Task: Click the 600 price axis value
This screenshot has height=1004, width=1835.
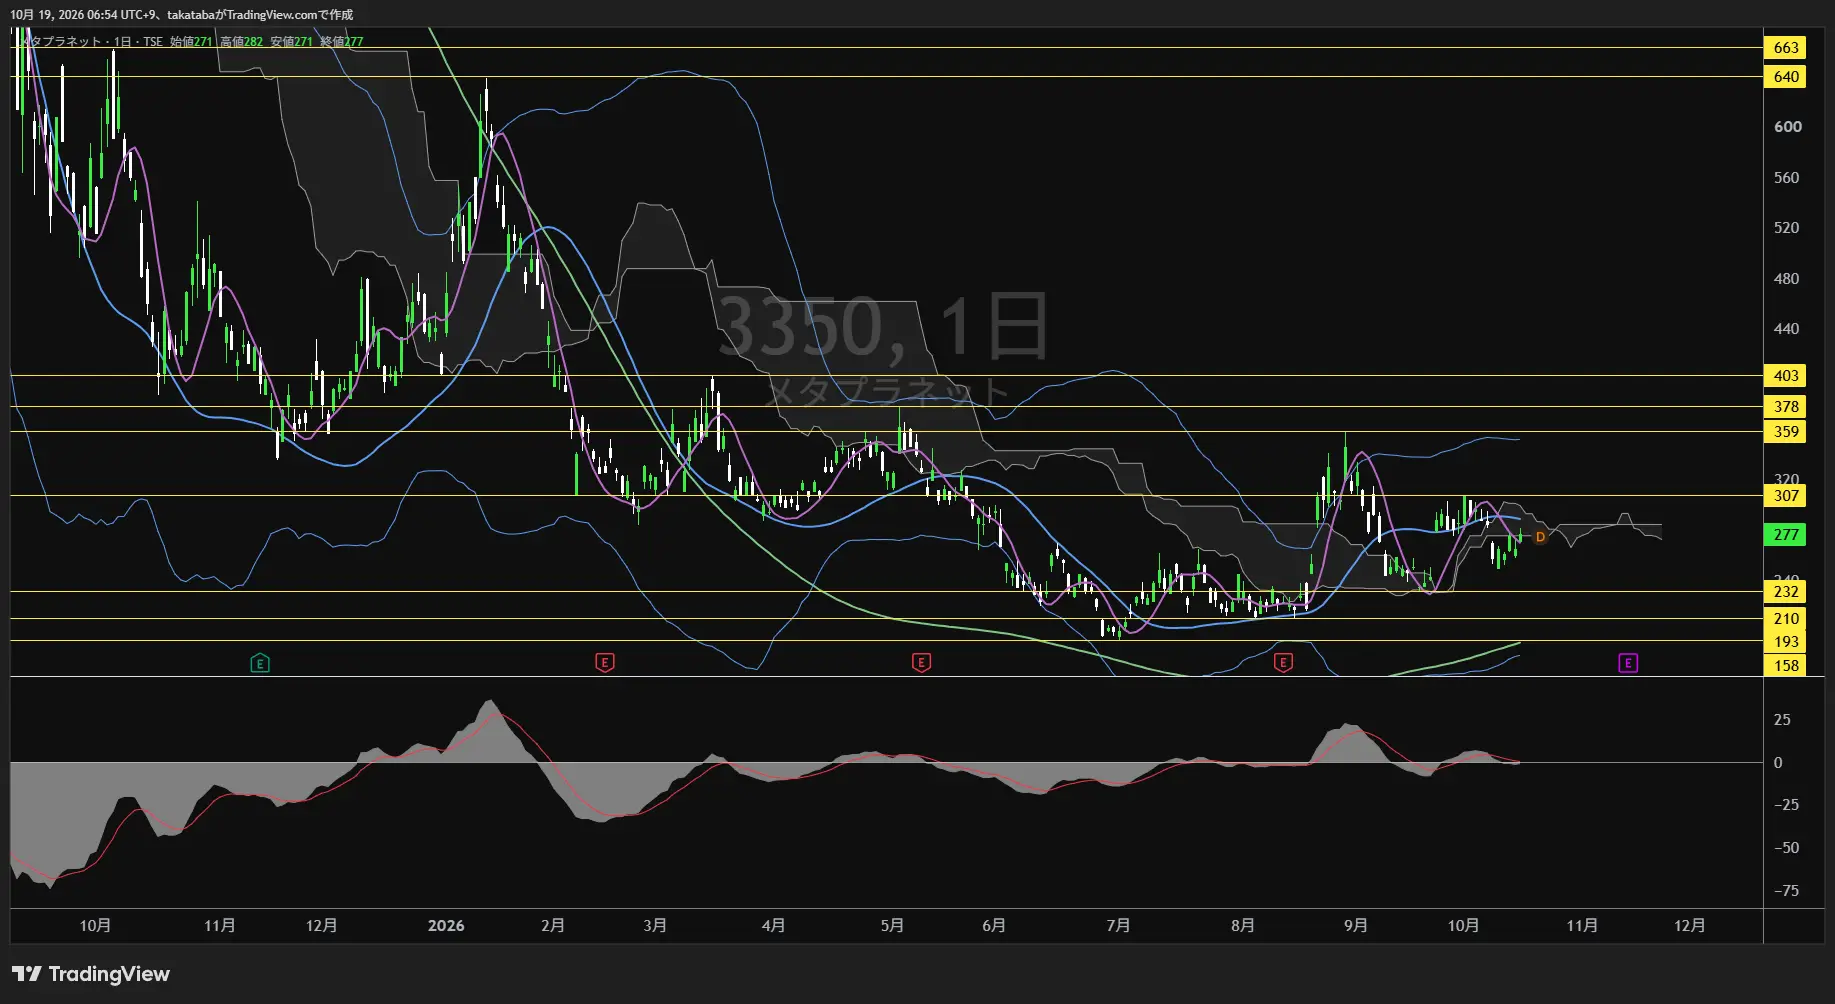Action: (x=1787, y=127)
